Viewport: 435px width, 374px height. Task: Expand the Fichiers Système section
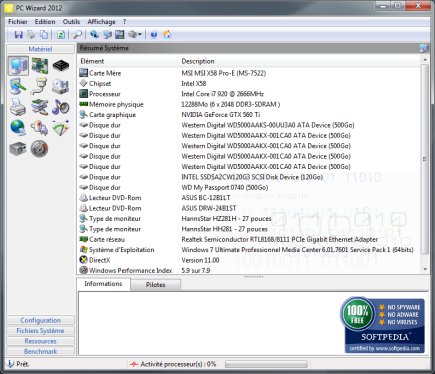tap(40, 331)
